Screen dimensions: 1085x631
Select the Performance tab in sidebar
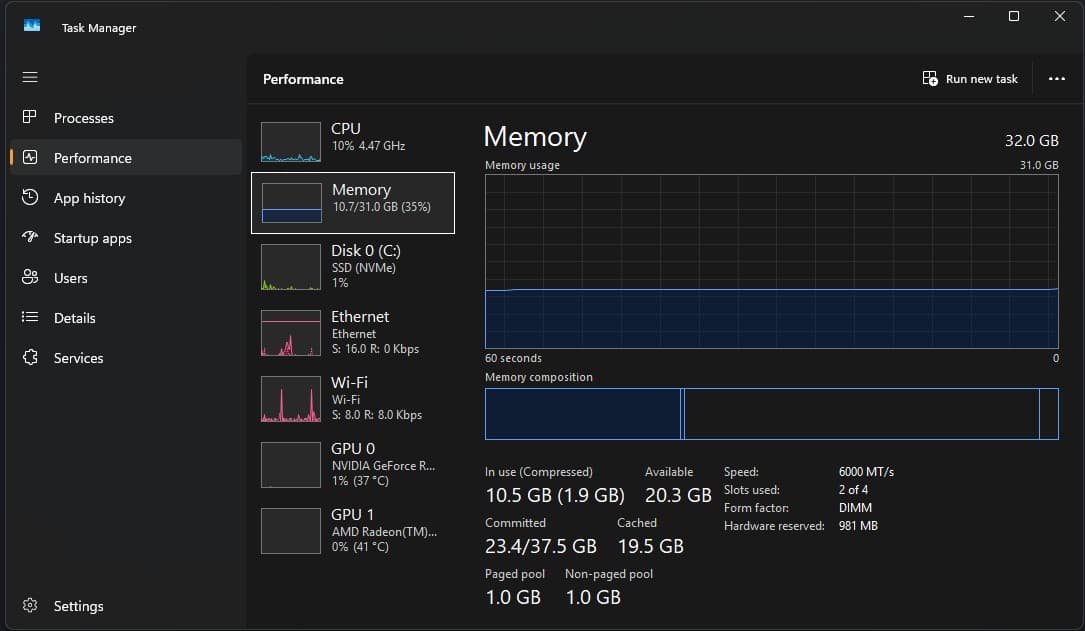tap(92, 158)
